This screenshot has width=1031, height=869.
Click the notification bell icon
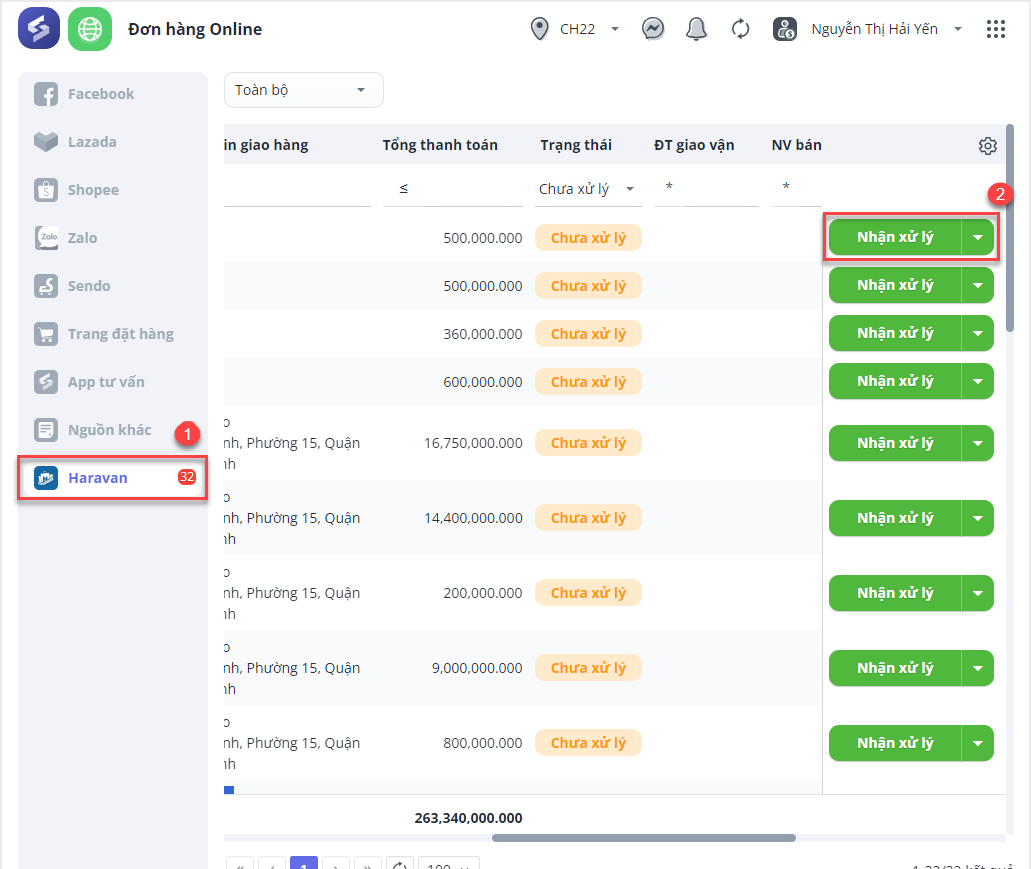696,29
